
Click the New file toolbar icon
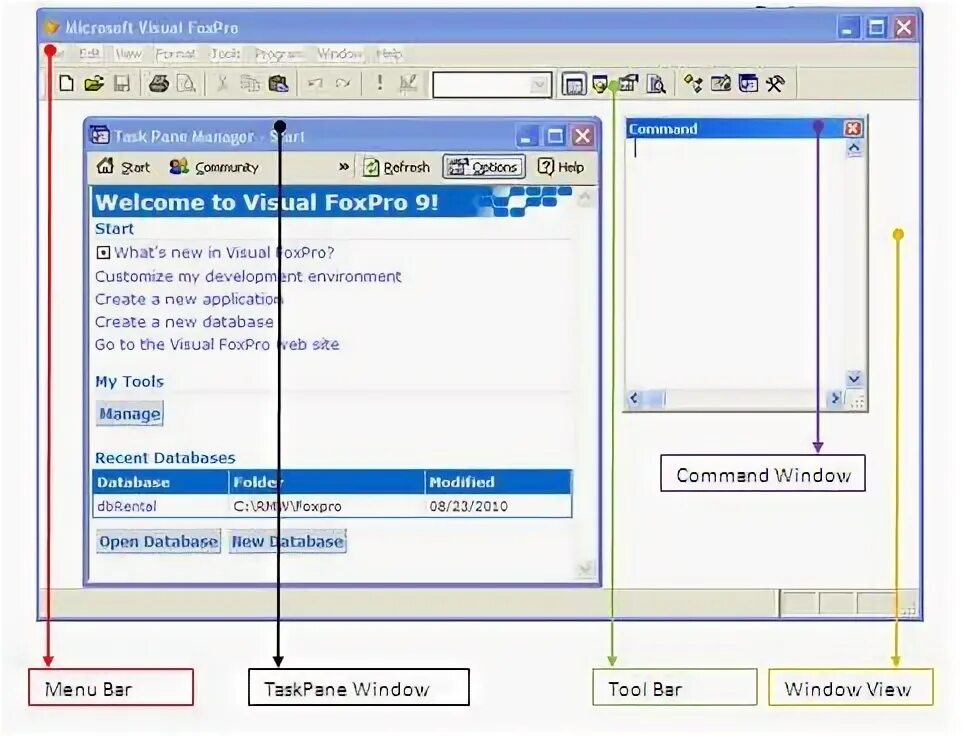[x=66, y=83]
